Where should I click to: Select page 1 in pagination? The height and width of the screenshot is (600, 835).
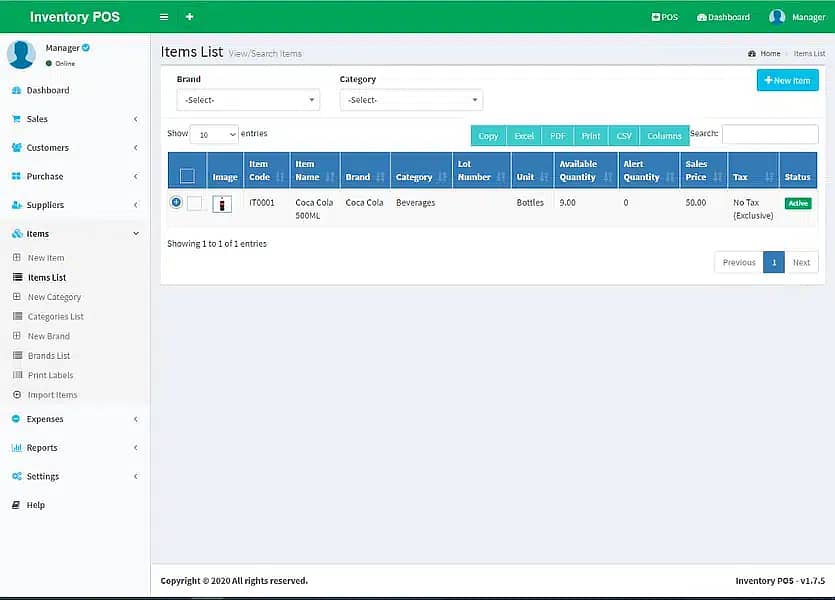[774, 262]
